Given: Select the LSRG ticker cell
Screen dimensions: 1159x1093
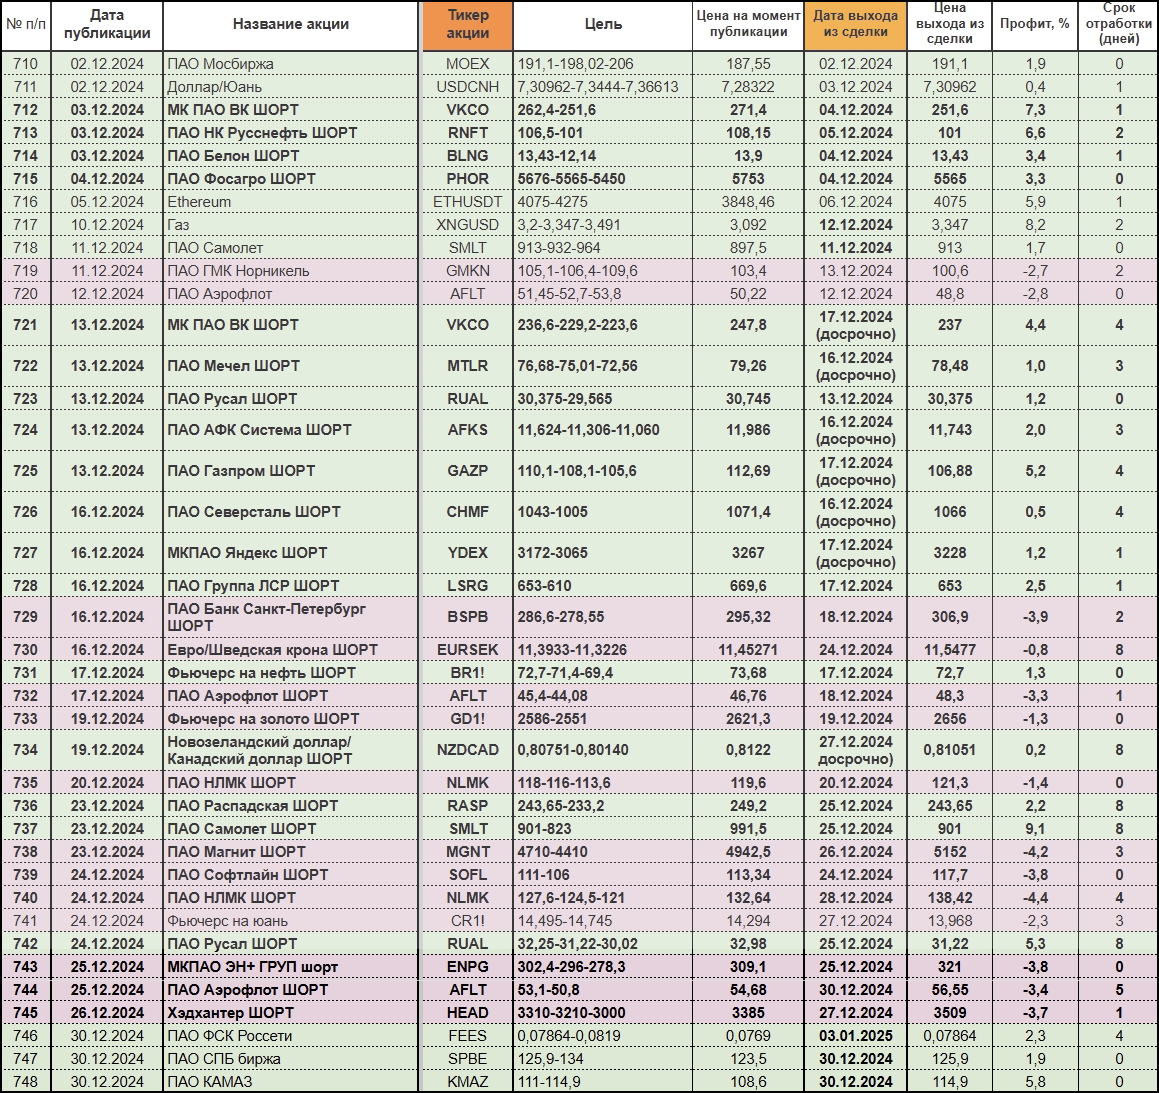Looking at the screenshot, I should pyautogui.click(x=467, y=586).
